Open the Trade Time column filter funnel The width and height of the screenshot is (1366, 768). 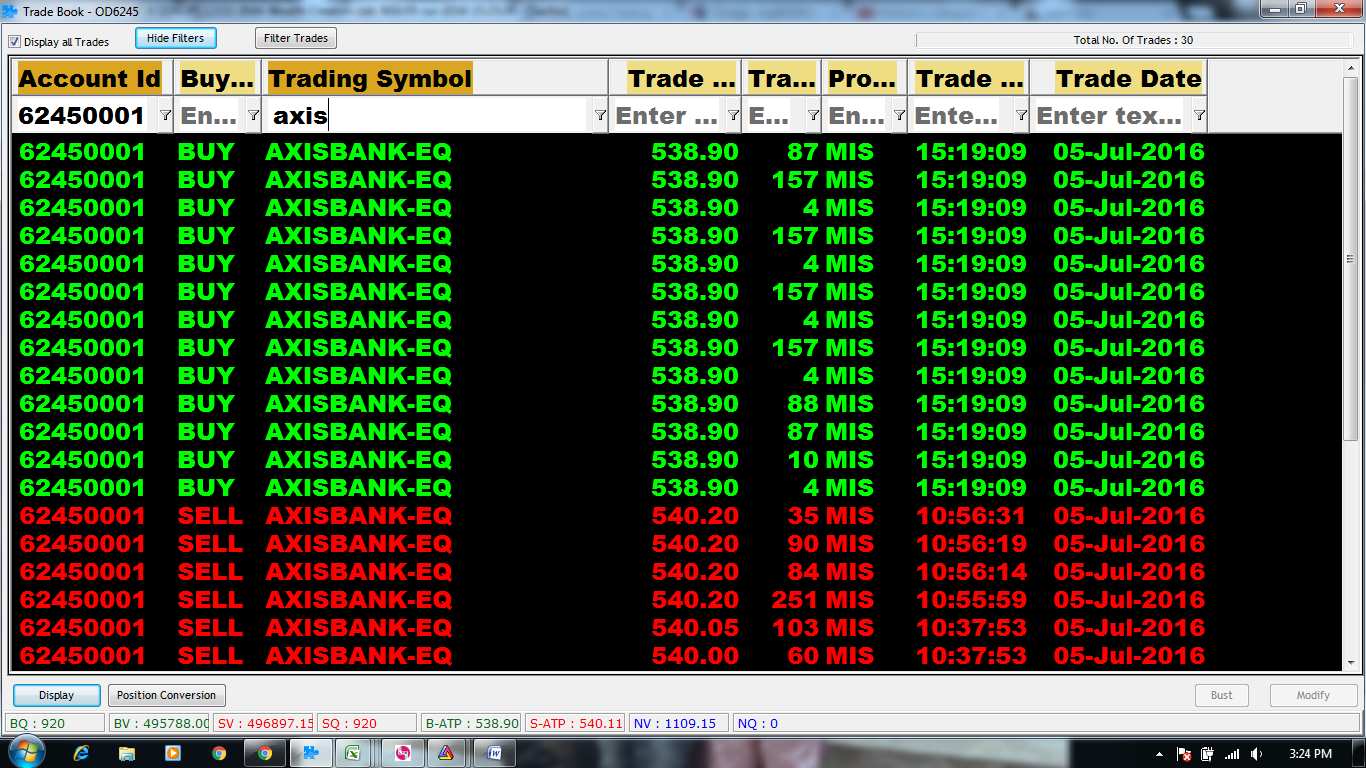[1021, 116]
